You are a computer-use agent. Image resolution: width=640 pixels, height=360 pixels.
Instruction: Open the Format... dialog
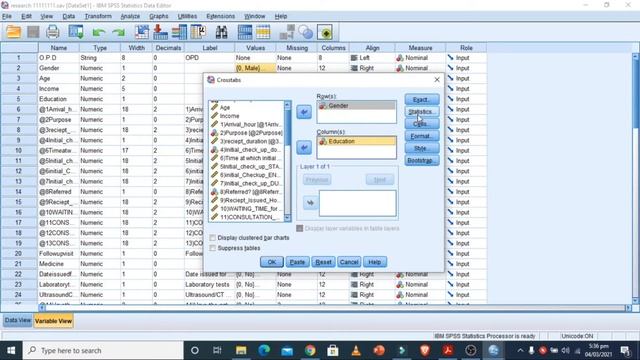pyautogui.click(x=422, y=136)
